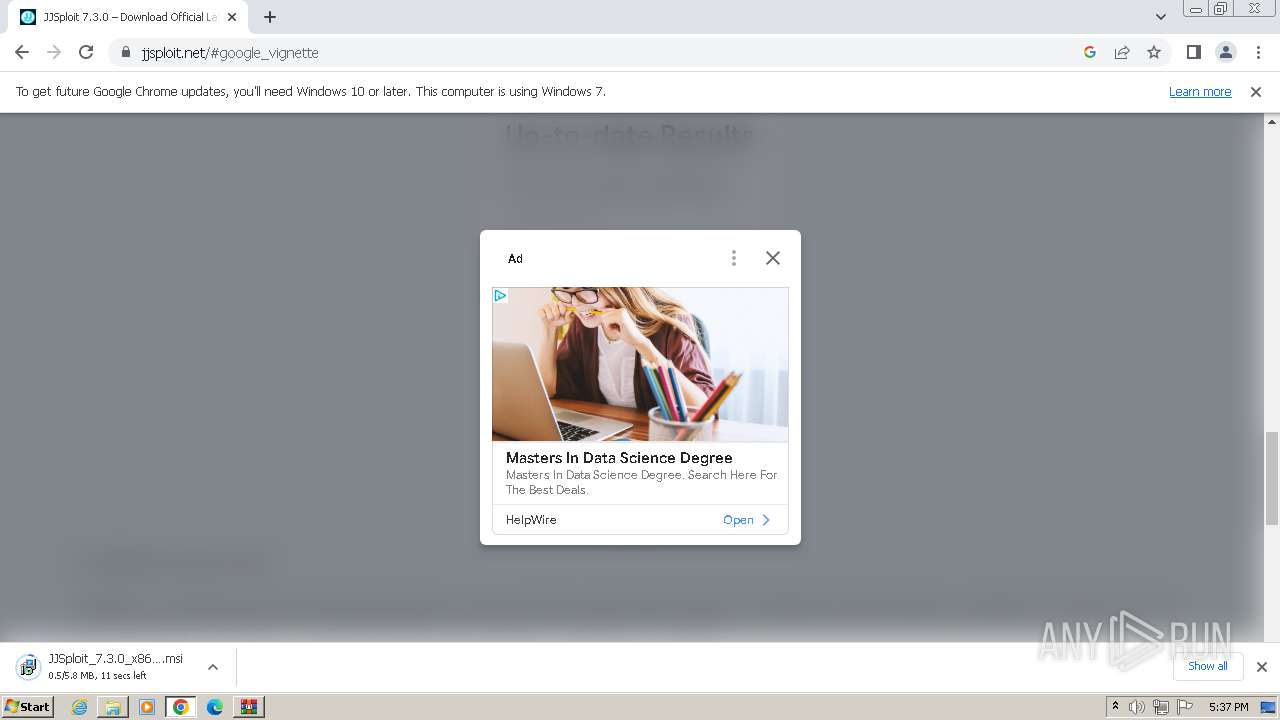Click Show all downloads button

pos(1208,666)
